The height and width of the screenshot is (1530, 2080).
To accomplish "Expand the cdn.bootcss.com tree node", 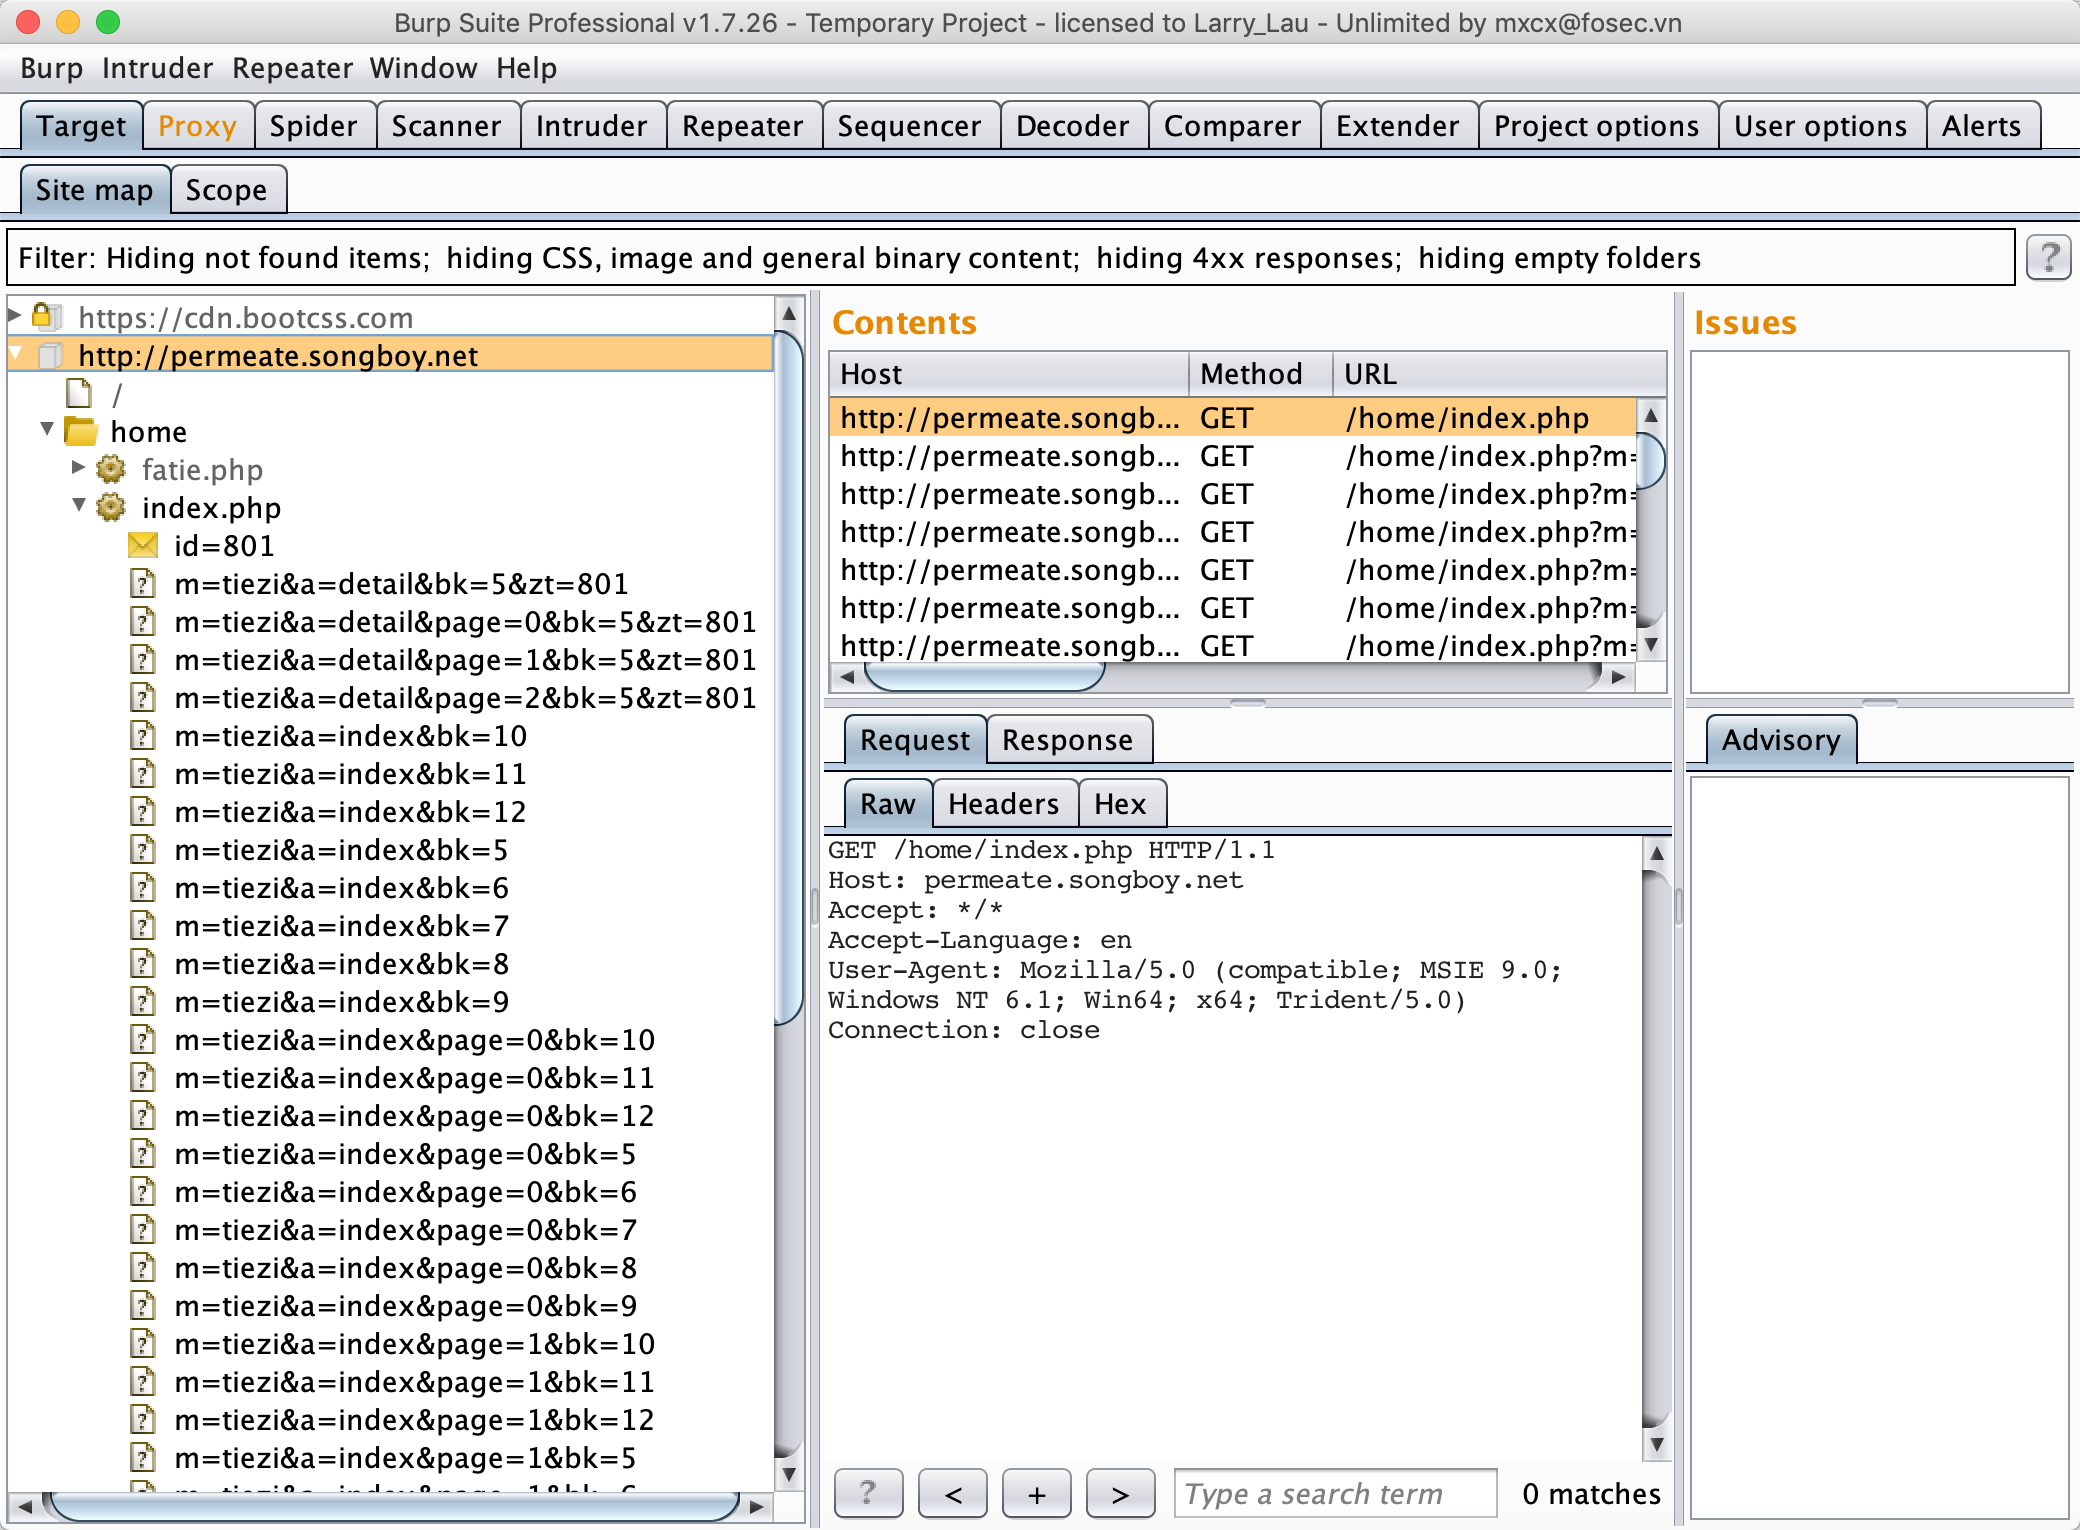I will (15, 316).
